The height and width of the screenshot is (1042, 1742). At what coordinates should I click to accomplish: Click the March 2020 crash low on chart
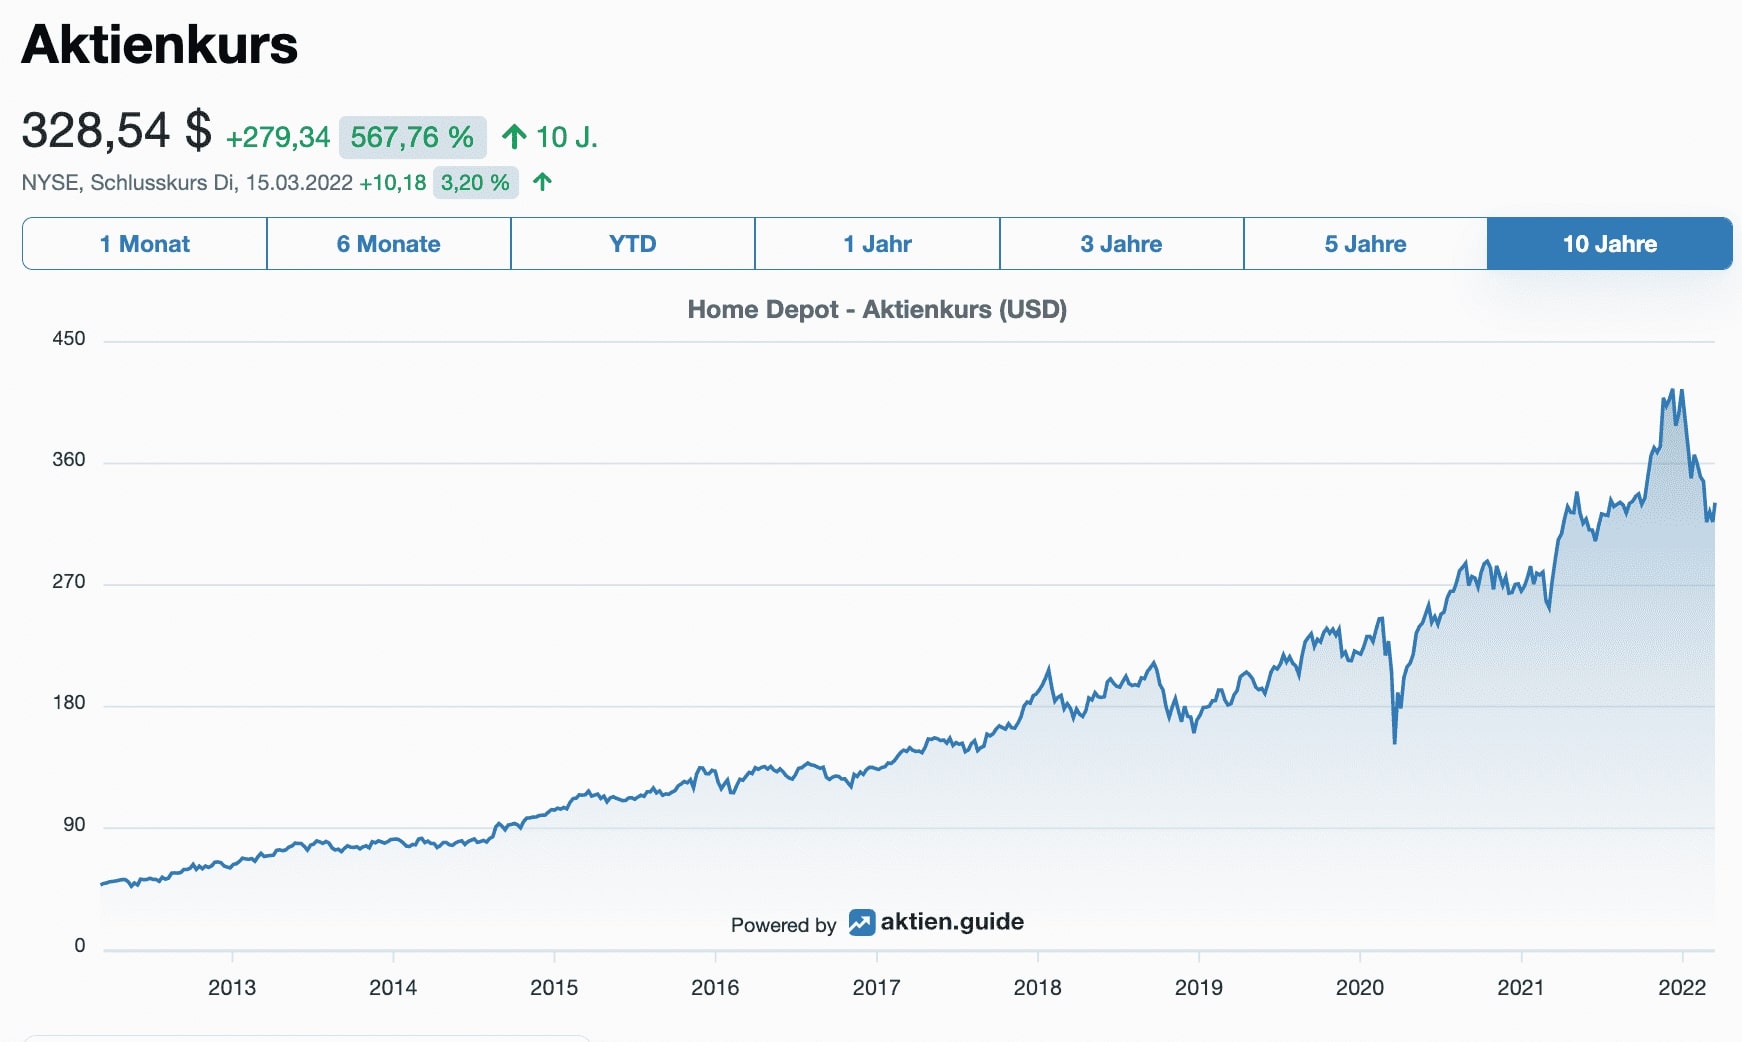pos(1395,741)
